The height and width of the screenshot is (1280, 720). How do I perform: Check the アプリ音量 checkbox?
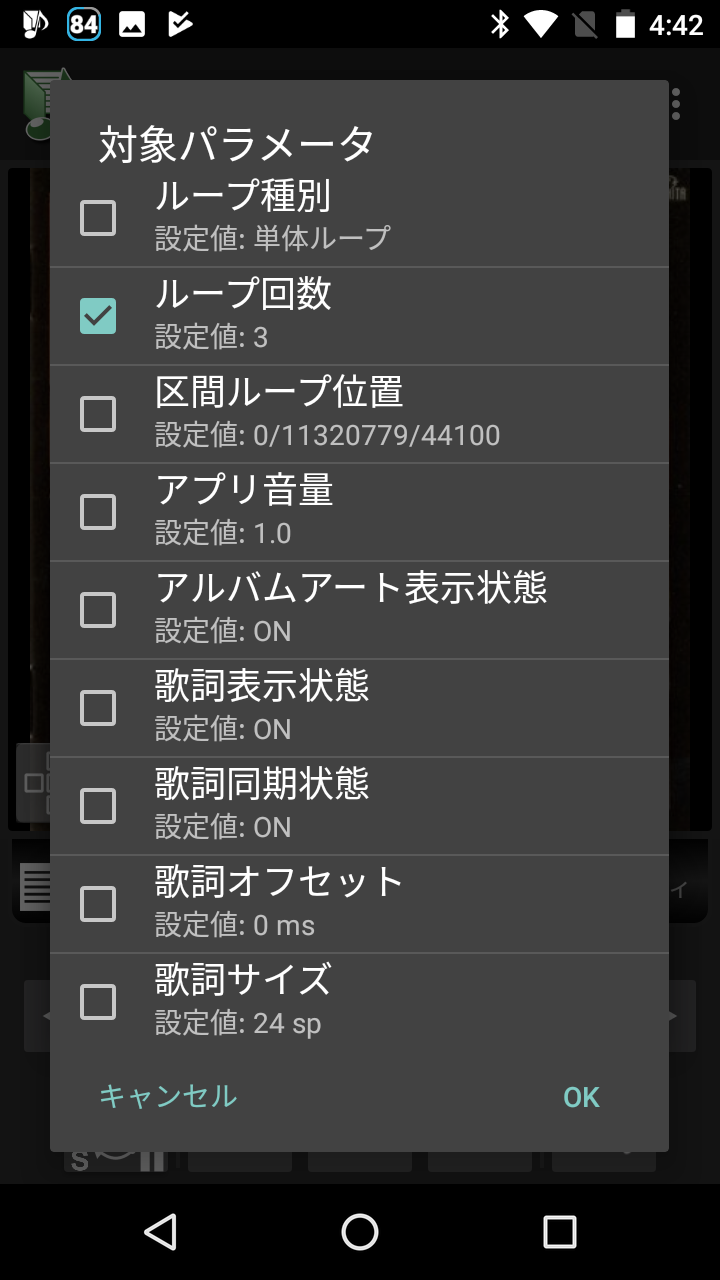[x=97, y=511]
